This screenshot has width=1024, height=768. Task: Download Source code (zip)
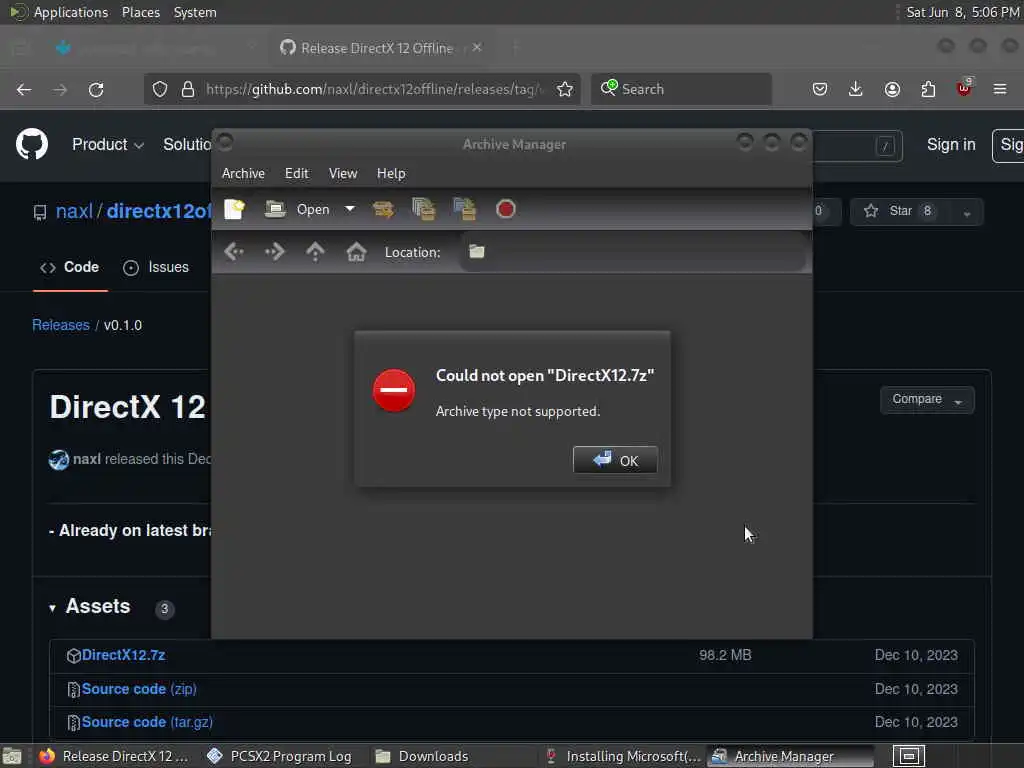[139, 689]
